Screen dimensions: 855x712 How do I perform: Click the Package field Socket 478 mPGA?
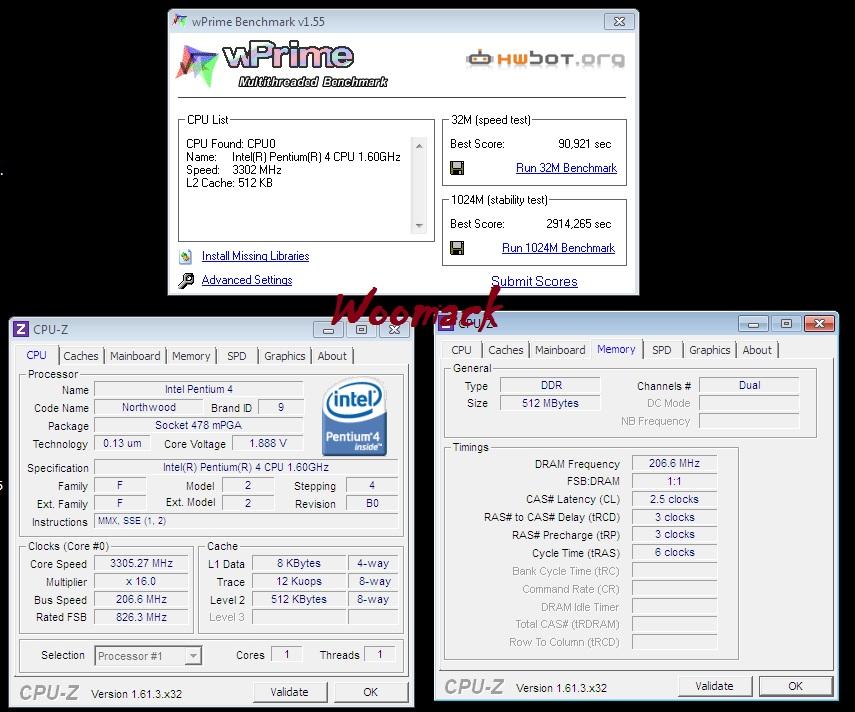[x=198, y=426]
